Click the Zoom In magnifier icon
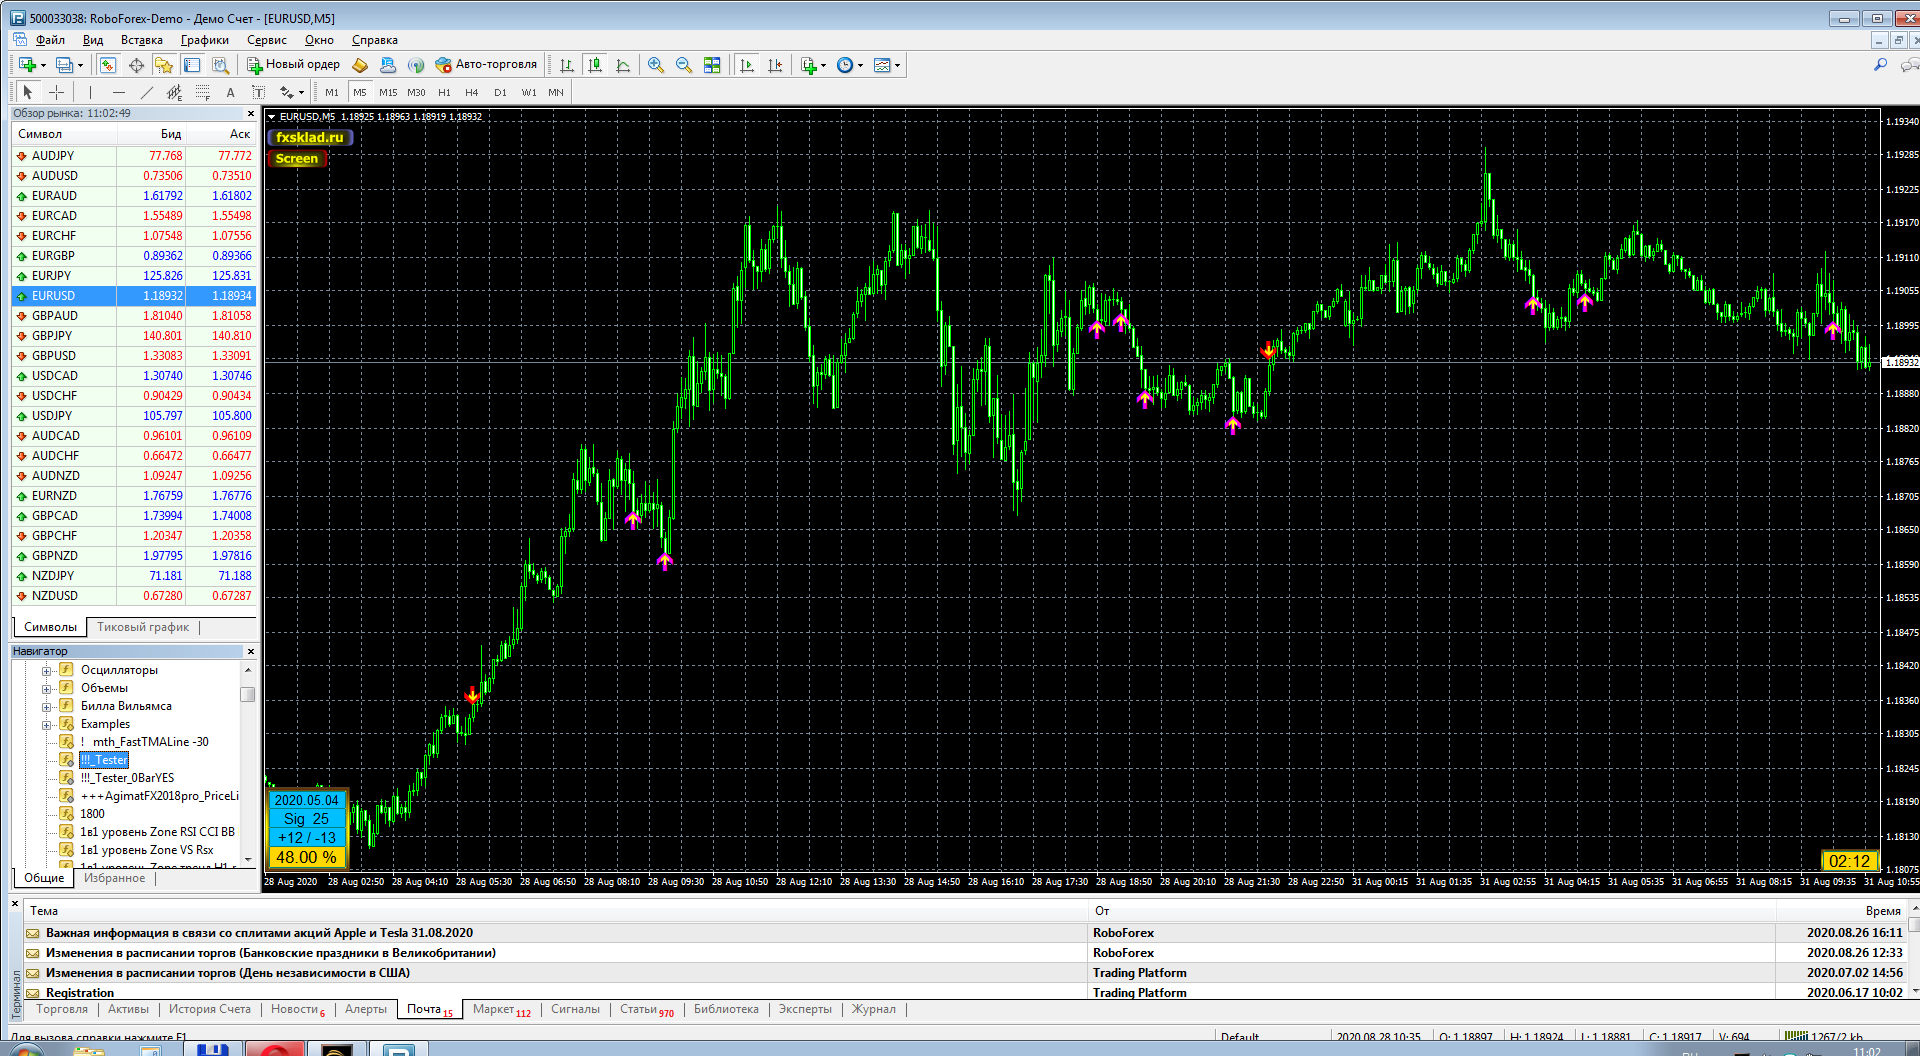The image size is (1920, 1056). [656, 65]
